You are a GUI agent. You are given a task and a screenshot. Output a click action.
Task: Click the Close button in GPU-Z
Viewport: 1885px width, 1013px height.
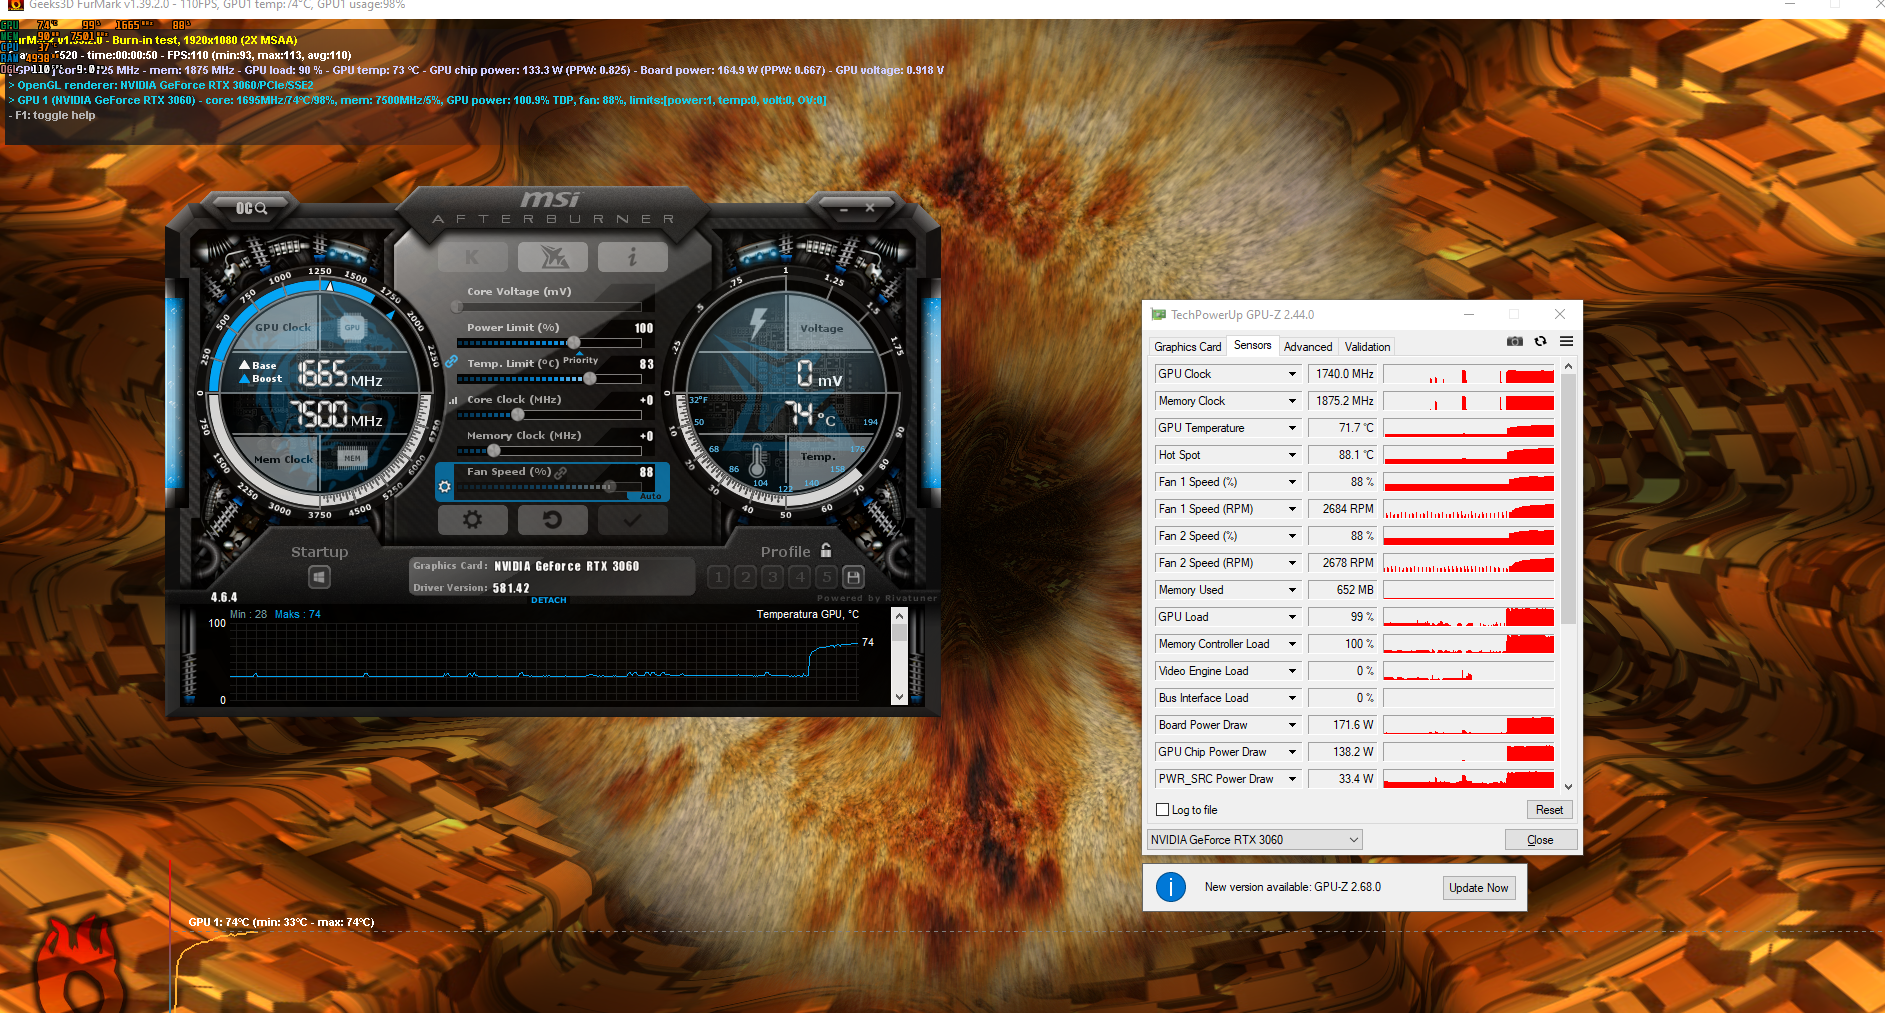[1540, 840]
